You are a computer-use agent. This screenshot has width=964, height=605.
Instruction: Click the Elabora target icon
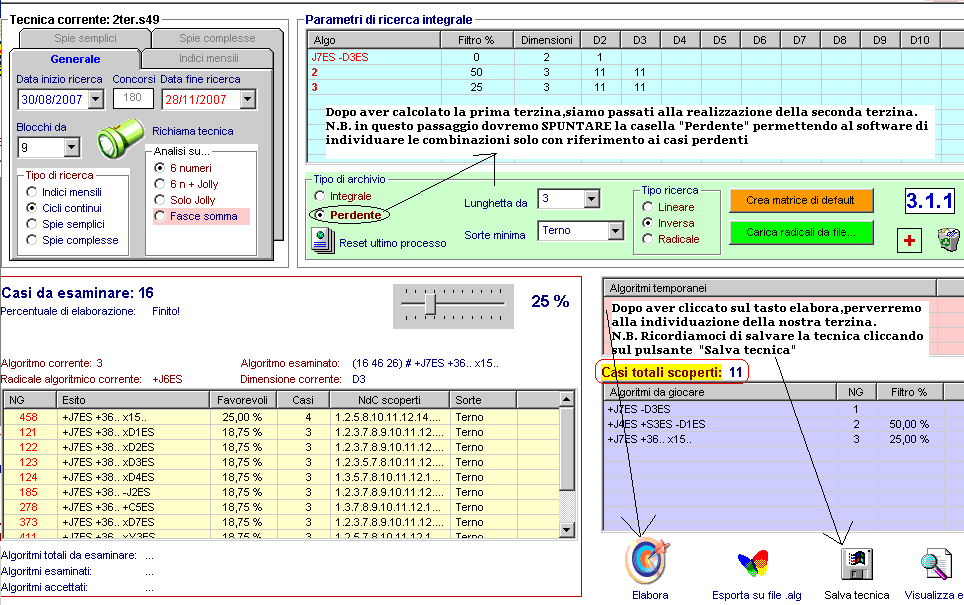(648, 561)
